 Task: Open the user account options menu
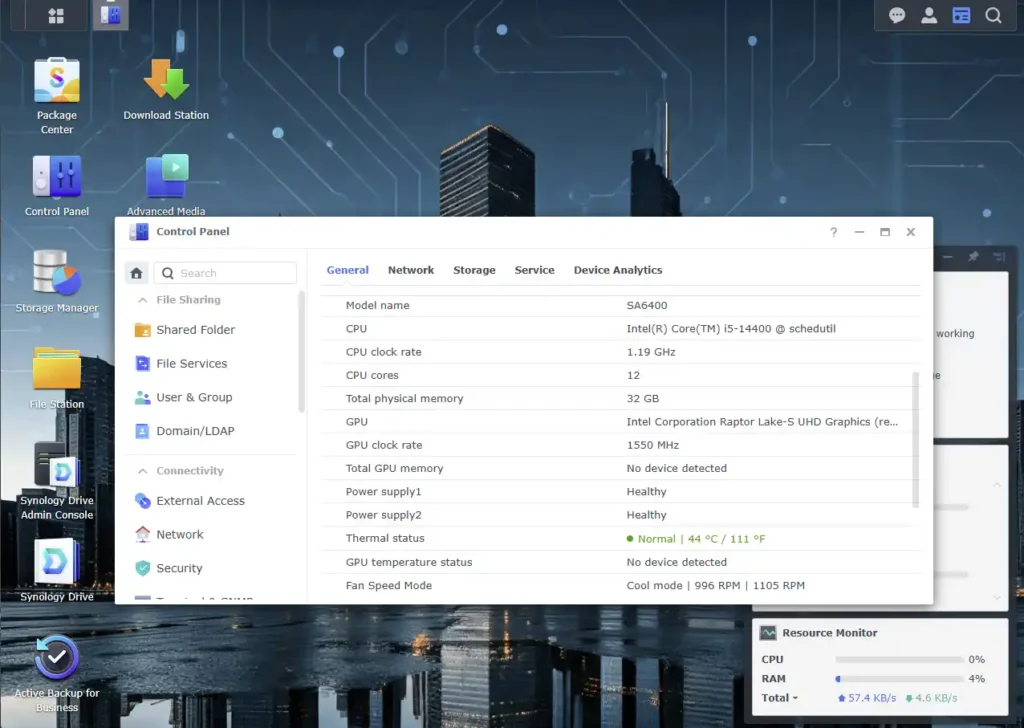929,15
